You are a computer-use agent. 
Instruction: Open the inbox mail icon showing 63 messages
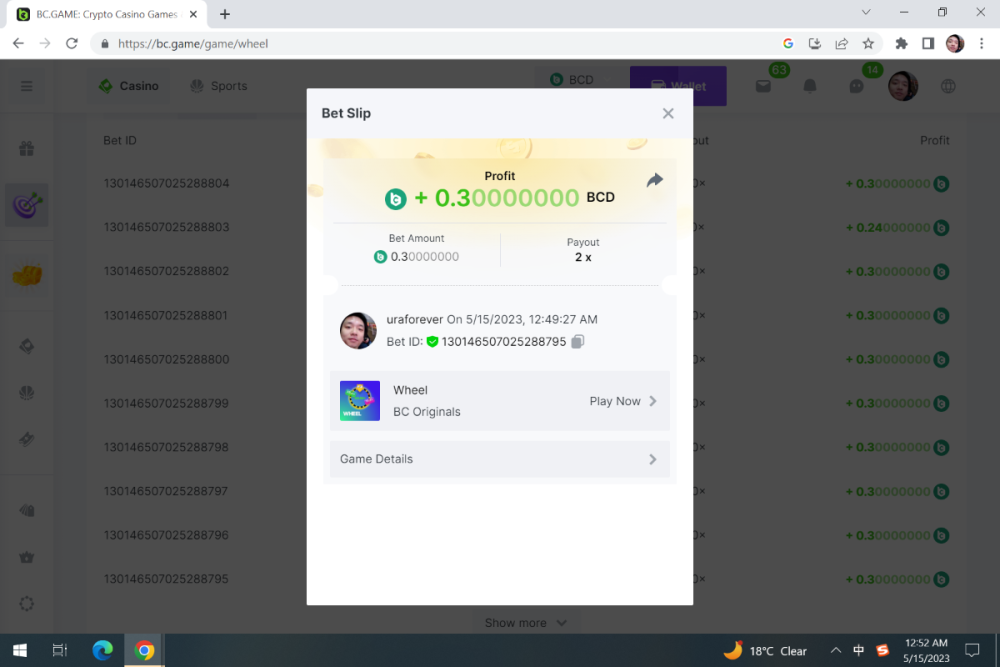click(763, 86)
